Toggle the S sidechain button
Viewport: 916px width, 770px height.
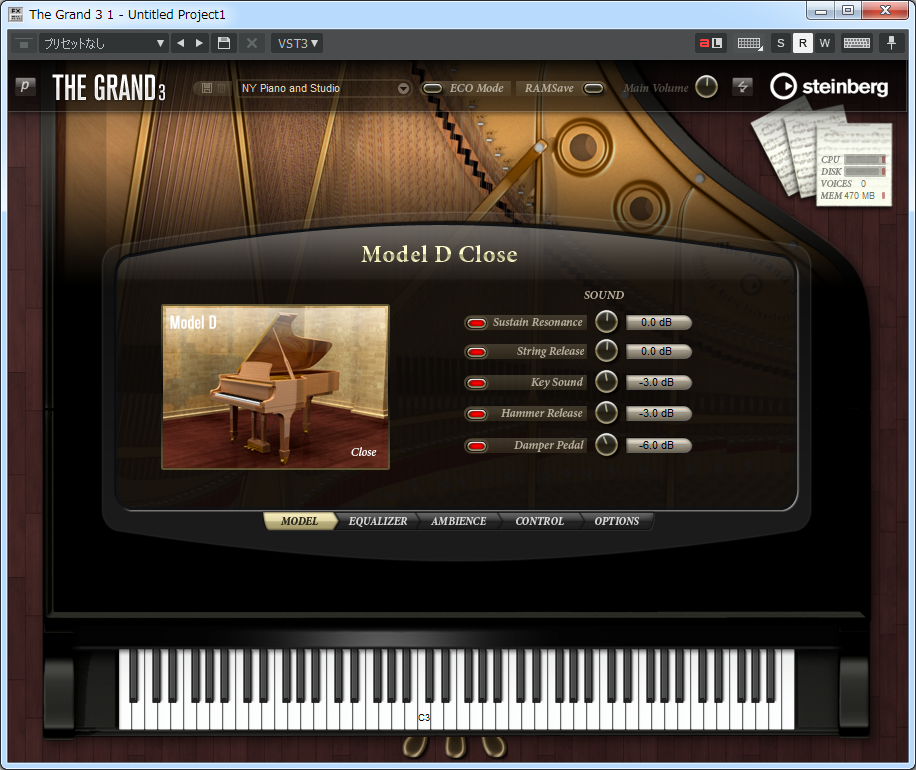click(x=780, y=43)
